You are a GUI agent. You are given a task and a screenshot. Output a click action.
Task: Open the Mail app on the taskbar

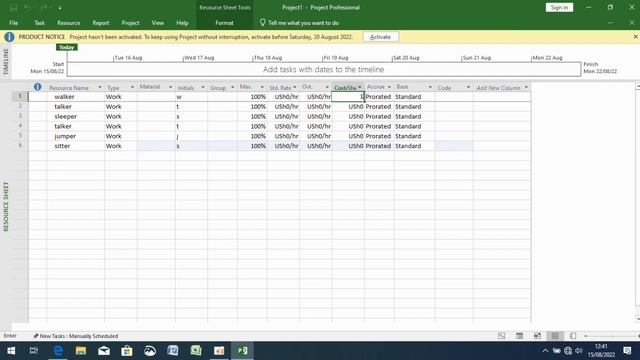tap(104, 351)
